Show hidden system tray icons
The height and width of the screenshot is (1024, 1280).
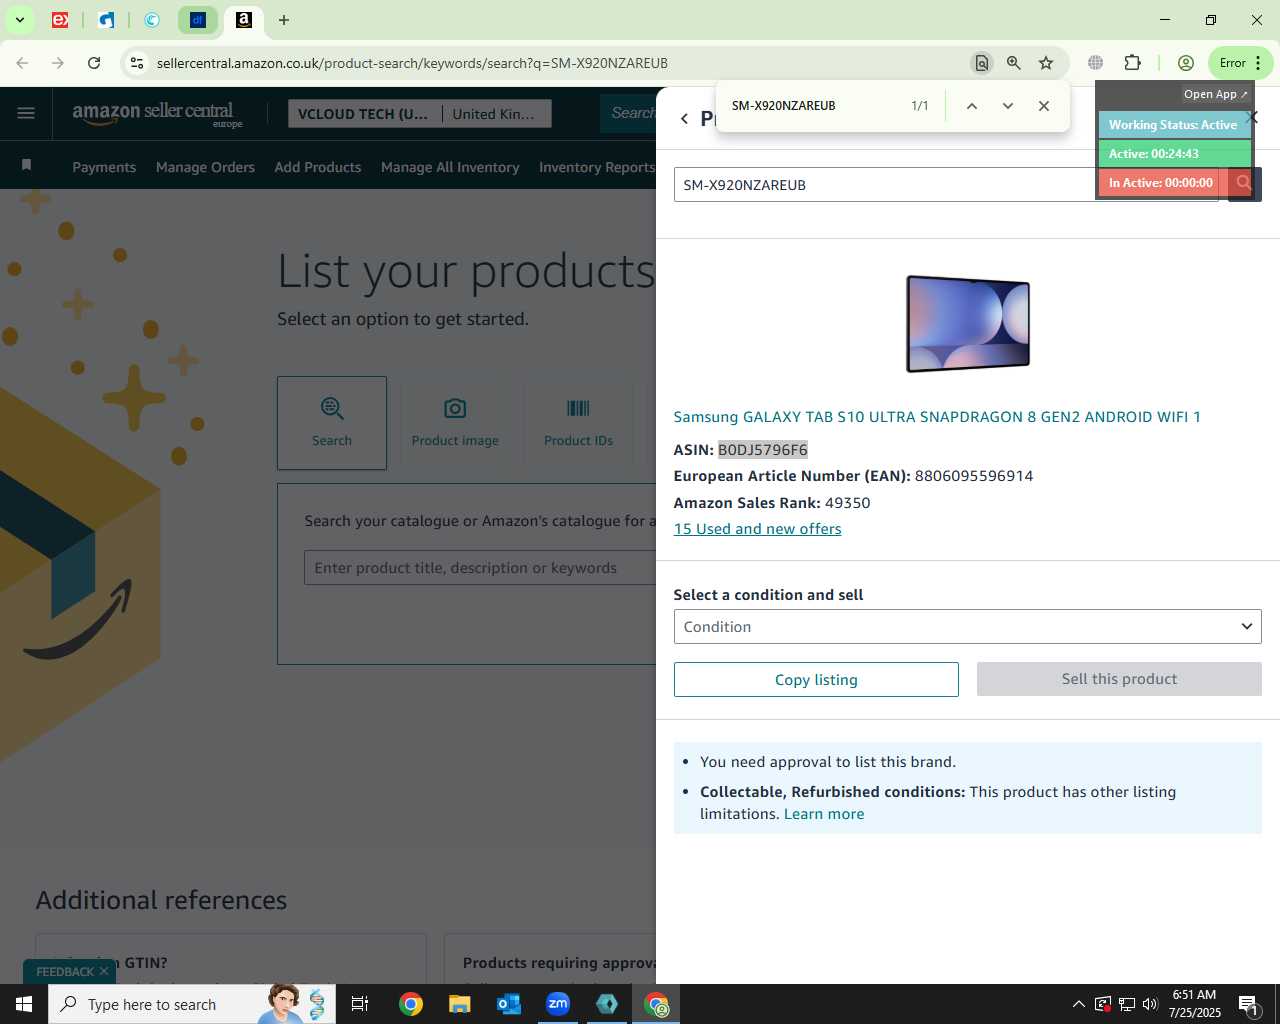[1078, 1004]
